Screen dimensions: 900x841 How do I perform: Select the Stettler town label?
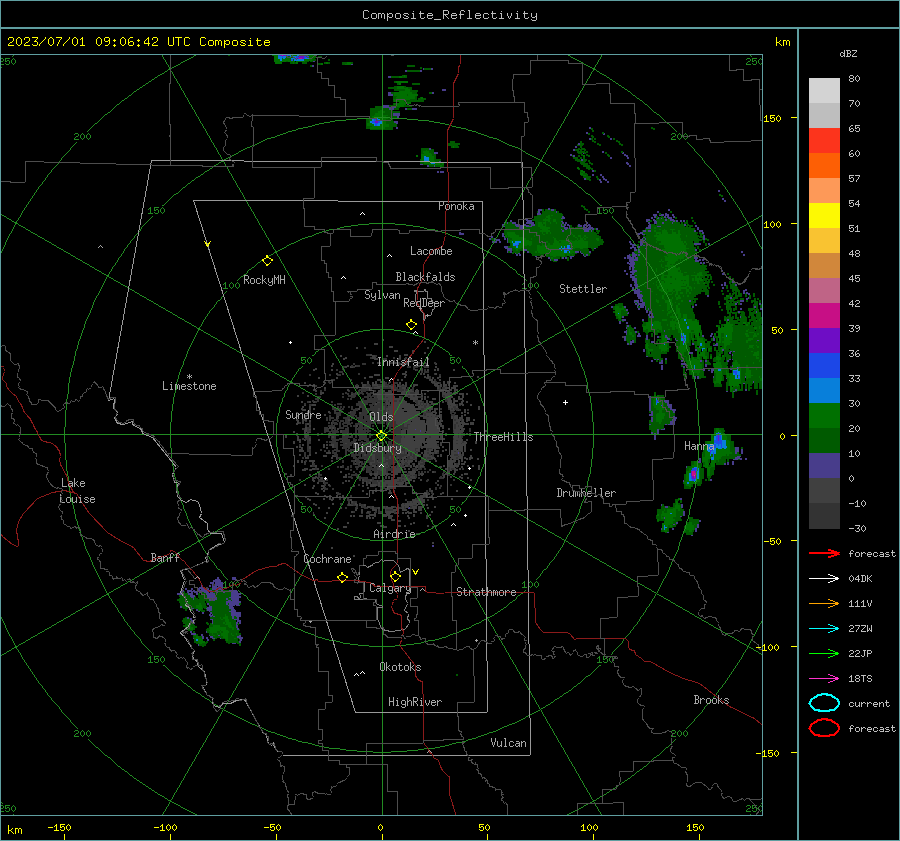click(583, 289)
